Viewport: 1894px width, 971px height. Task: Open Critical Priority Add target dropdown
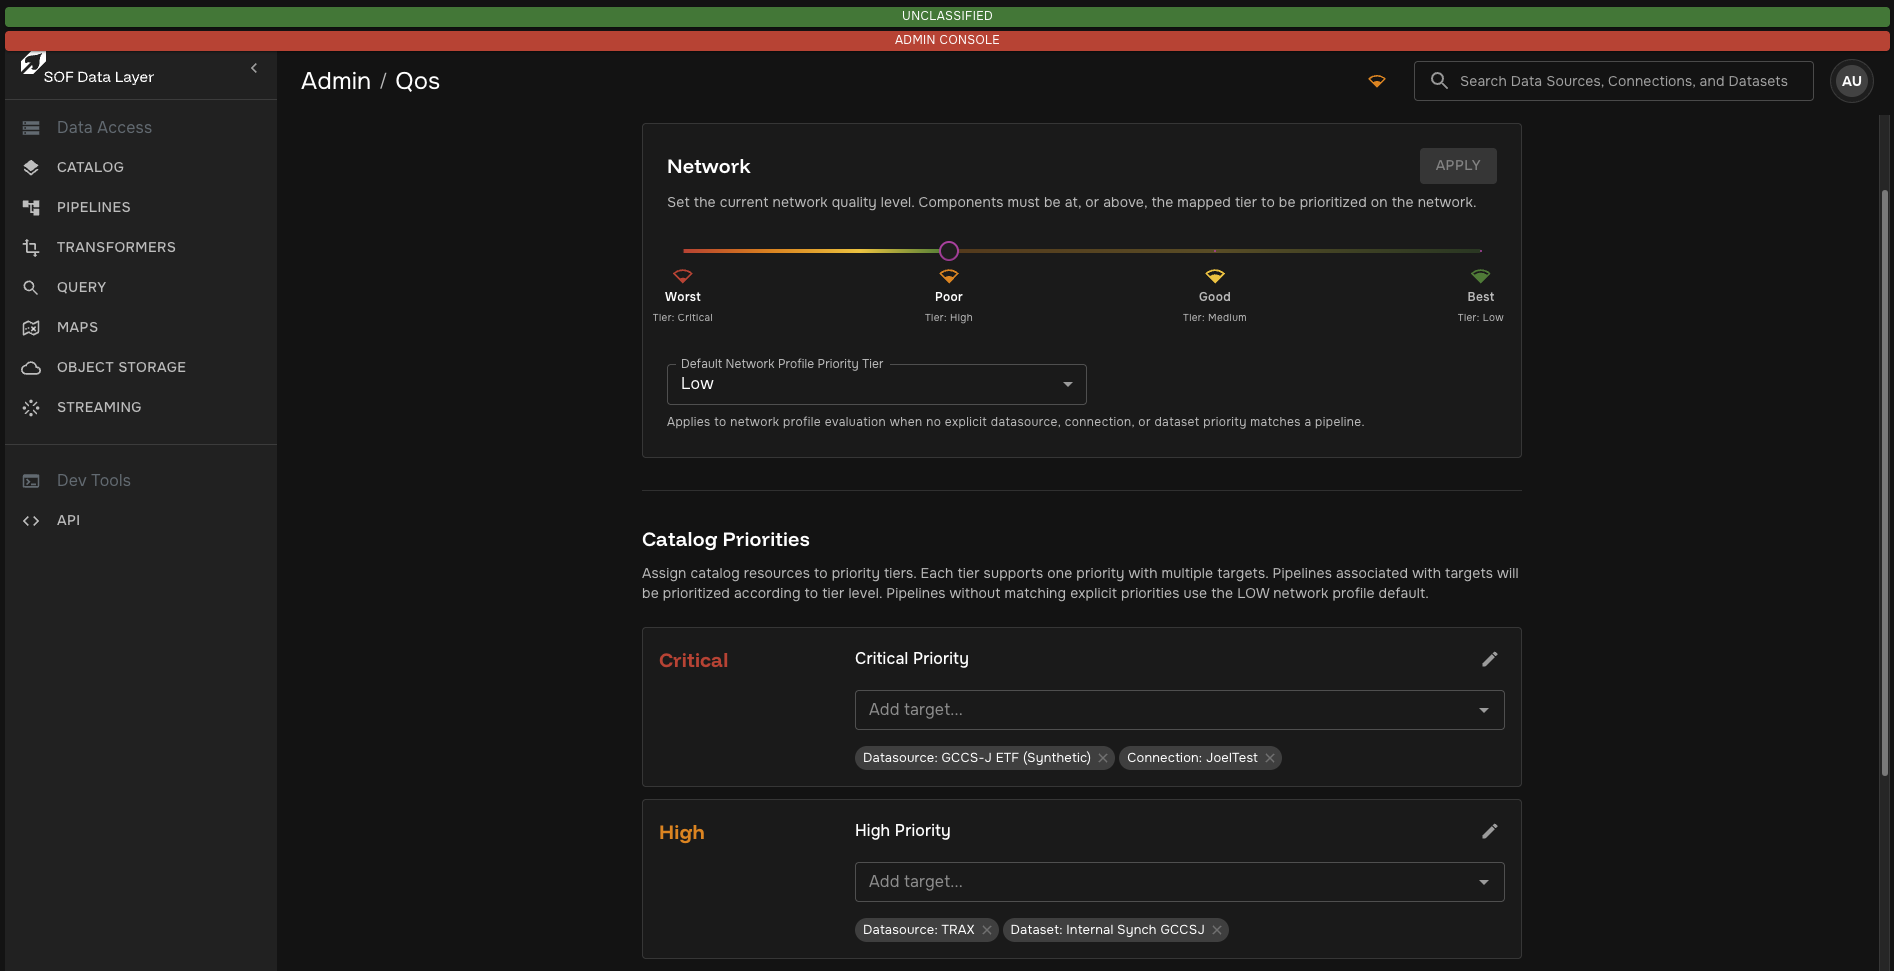click(1180, 710)
